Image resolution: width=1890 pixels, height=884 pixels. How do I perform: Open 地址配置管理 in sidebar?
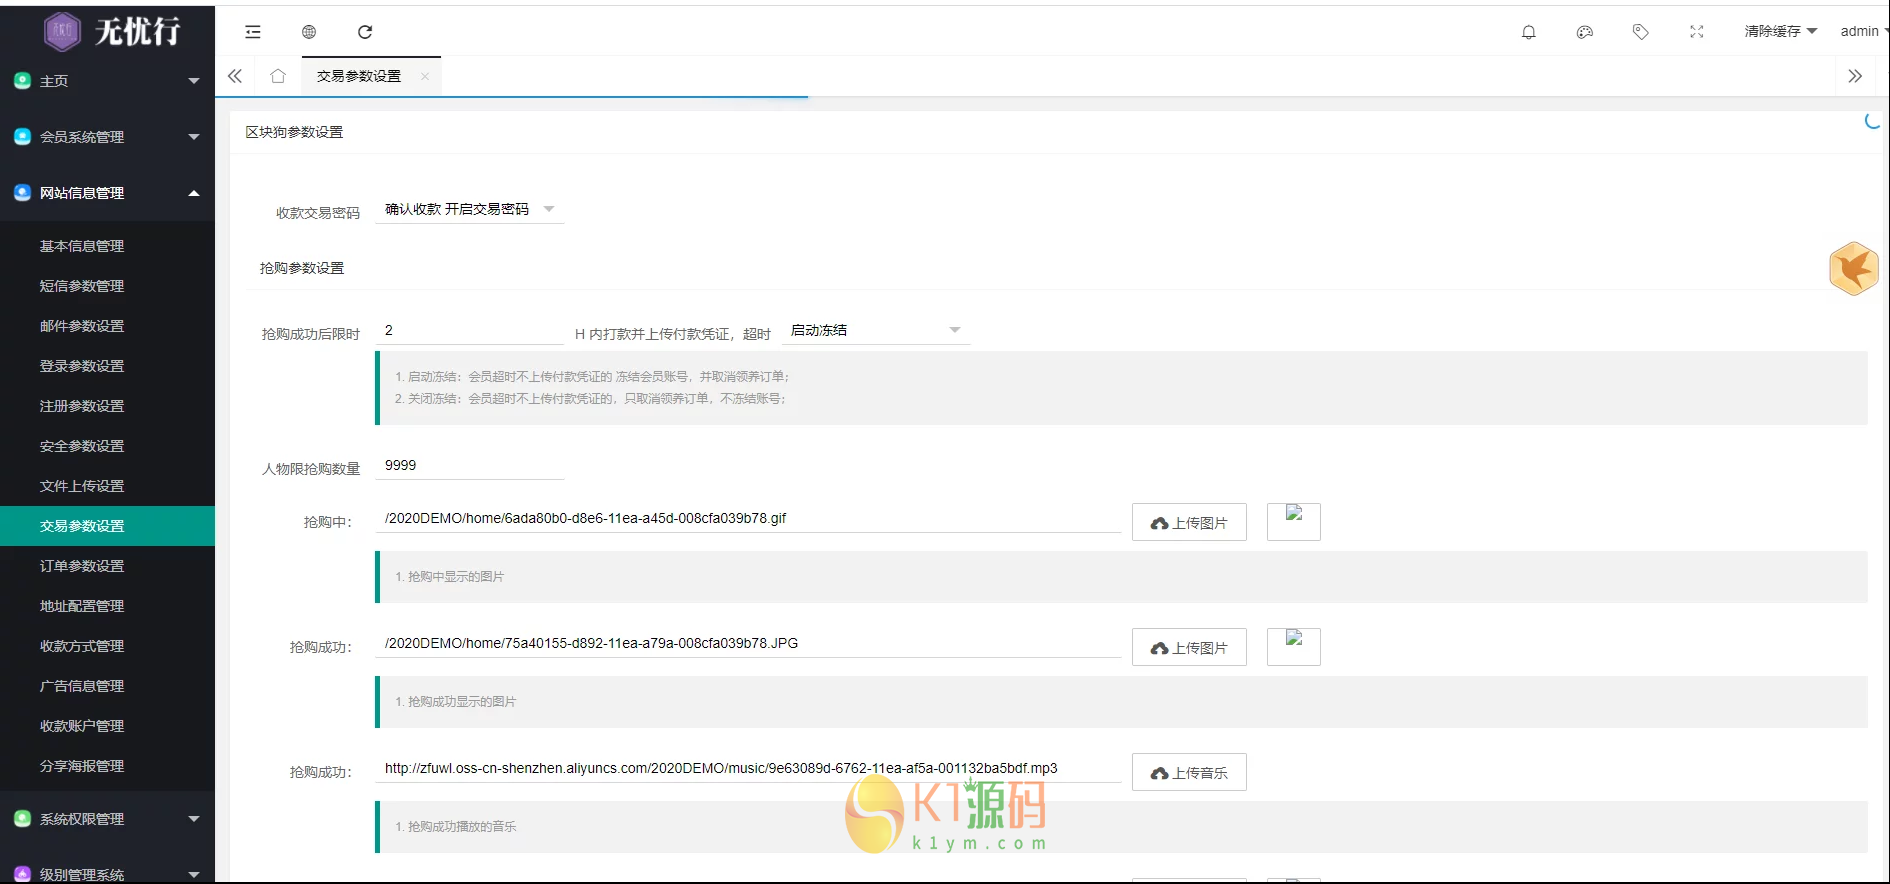[x=107, y=606]
